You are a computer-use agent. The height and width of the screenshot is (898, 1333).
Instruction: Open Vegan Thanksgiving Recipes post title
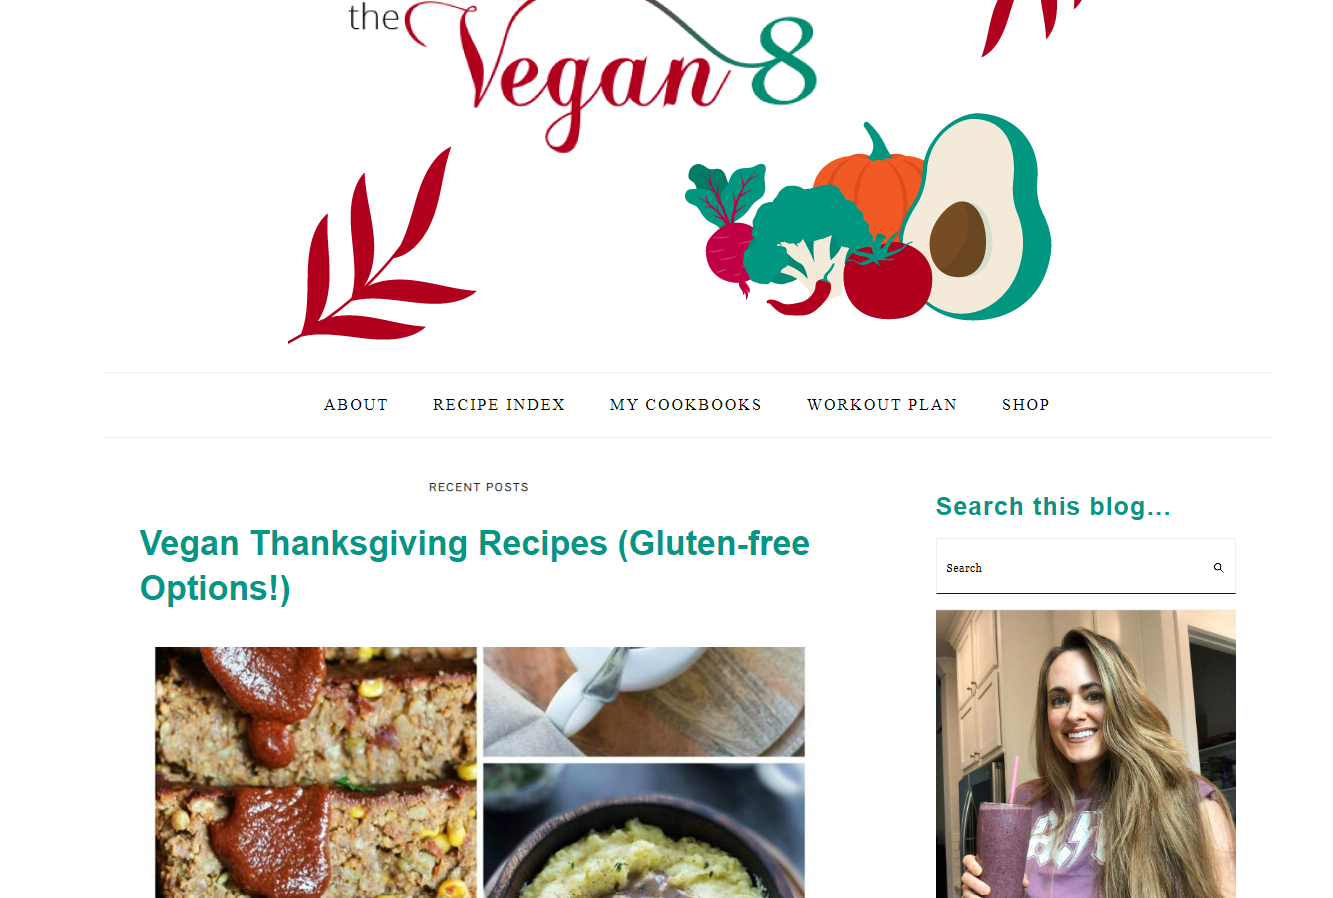tap(475, 566)
